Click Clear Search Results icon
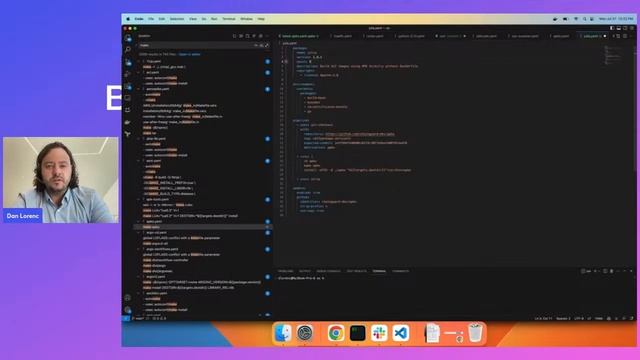Viewport: 640px width, 360px height. pyautogui.click(x=241, y=36)
